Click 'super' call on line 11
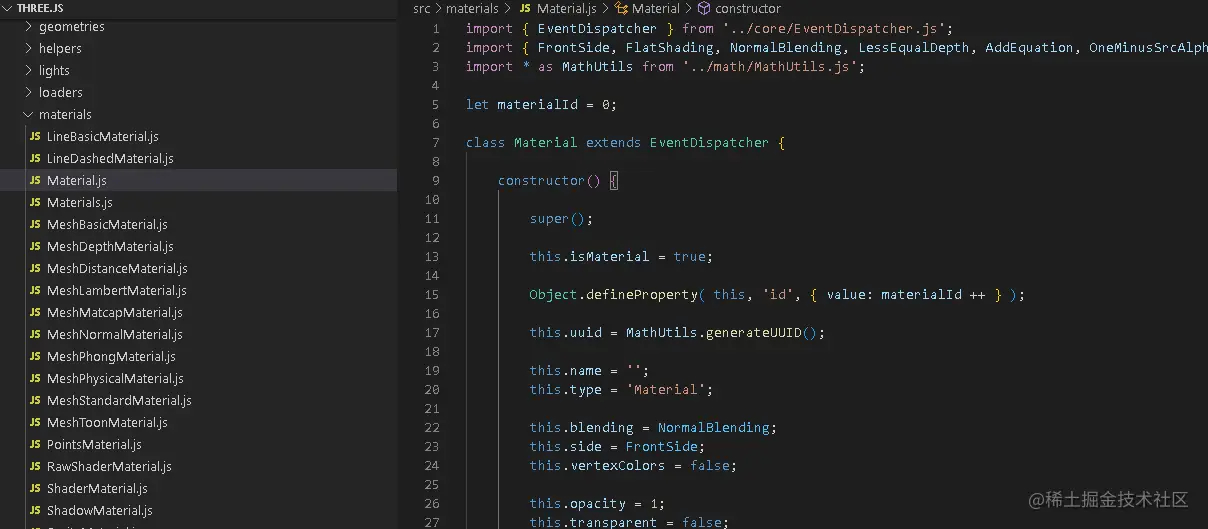This screenshot has width=1208, height=529. click(549, 218)
